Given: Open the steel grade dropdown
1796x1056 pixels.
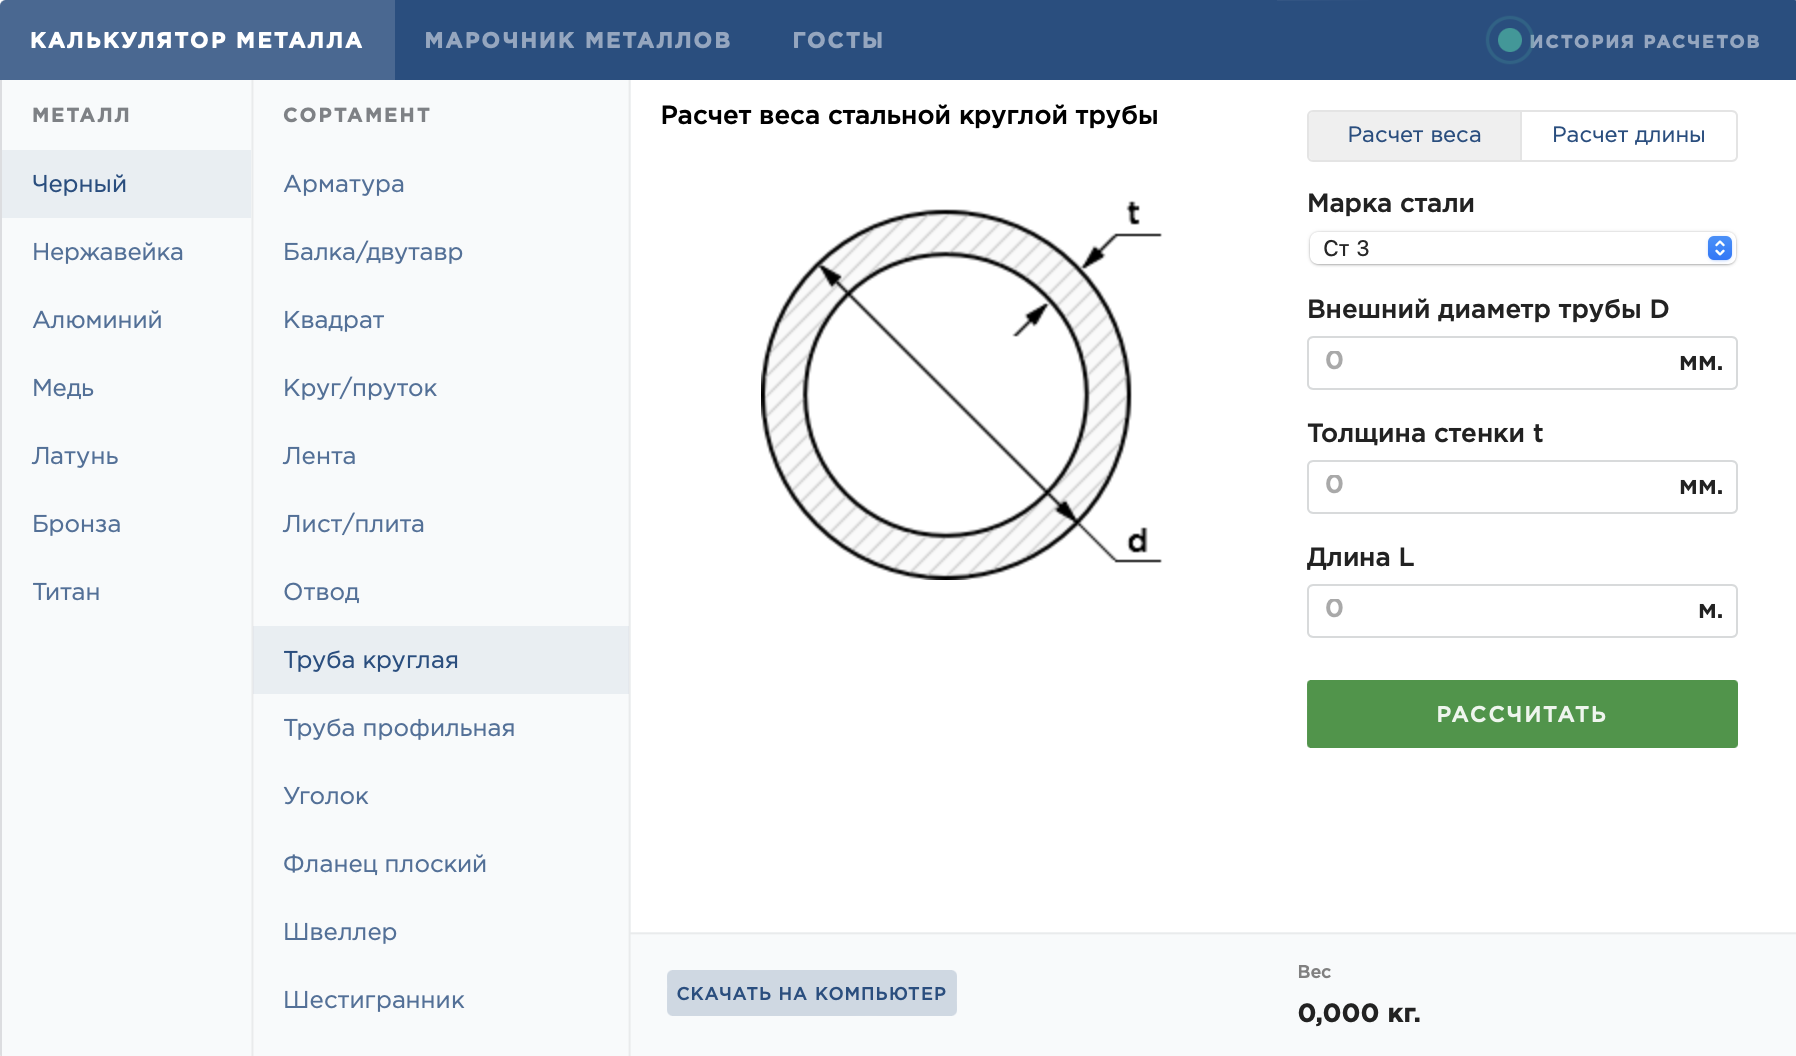Looking at the screenshot, I should (1521, 248).
